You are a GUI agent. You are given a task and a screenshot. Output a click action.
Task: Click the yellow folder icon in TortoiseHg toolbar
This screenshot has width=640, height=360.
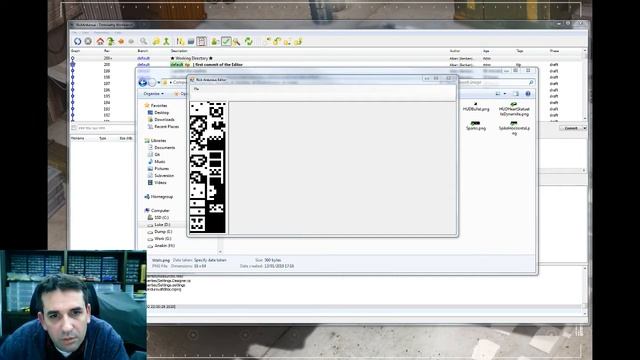[156, 41]
